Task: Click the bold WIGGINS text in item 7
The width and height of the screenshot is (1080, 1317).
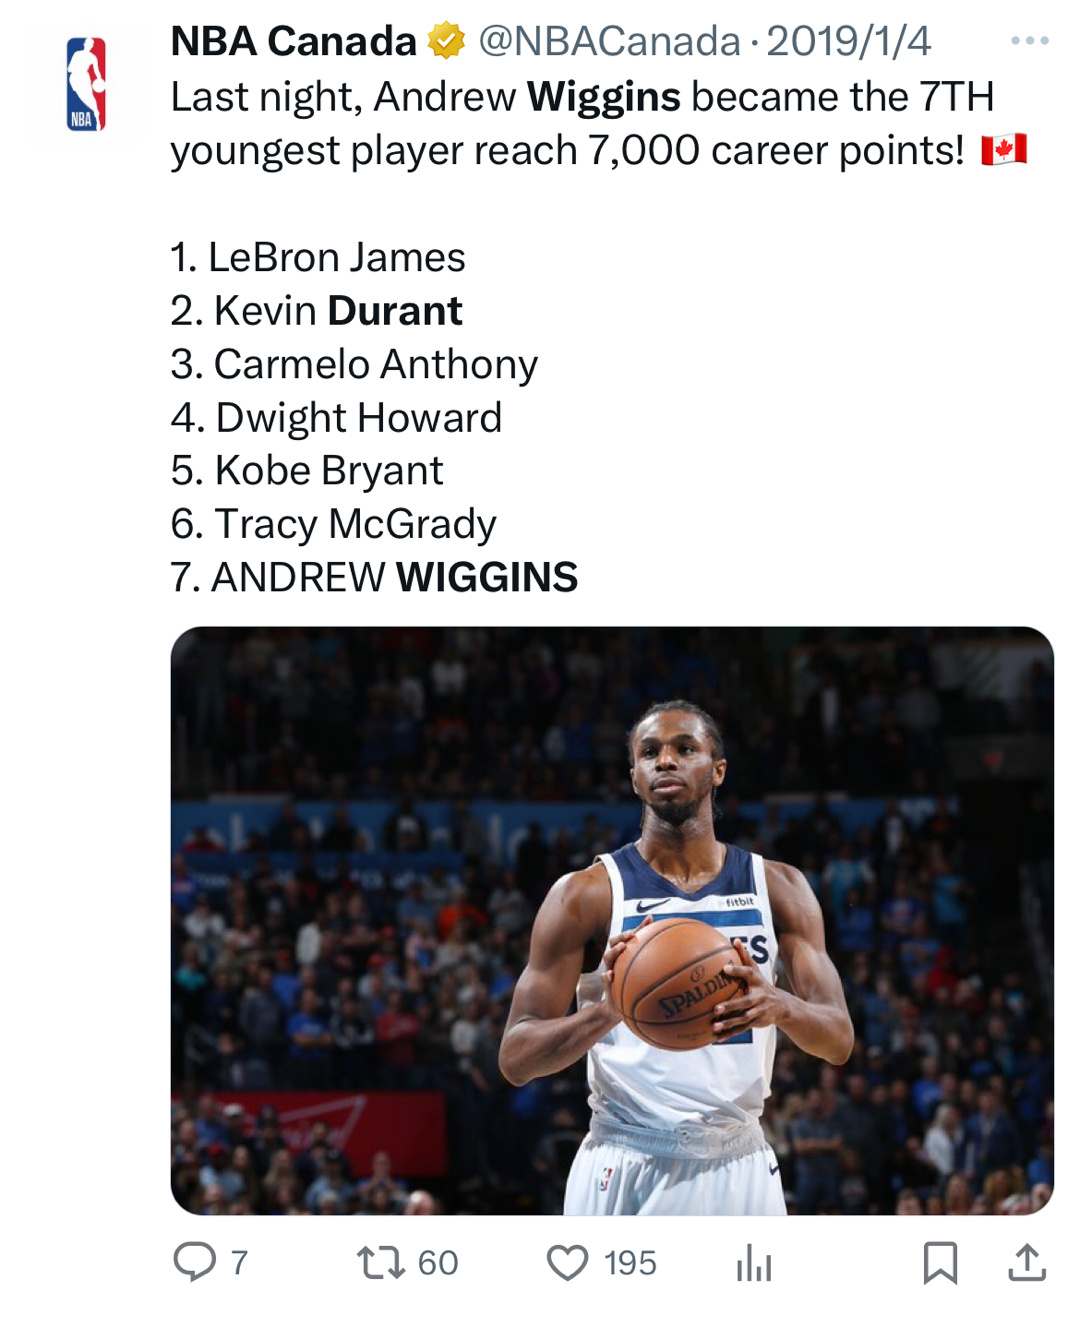Action: (x=486, y=577)
